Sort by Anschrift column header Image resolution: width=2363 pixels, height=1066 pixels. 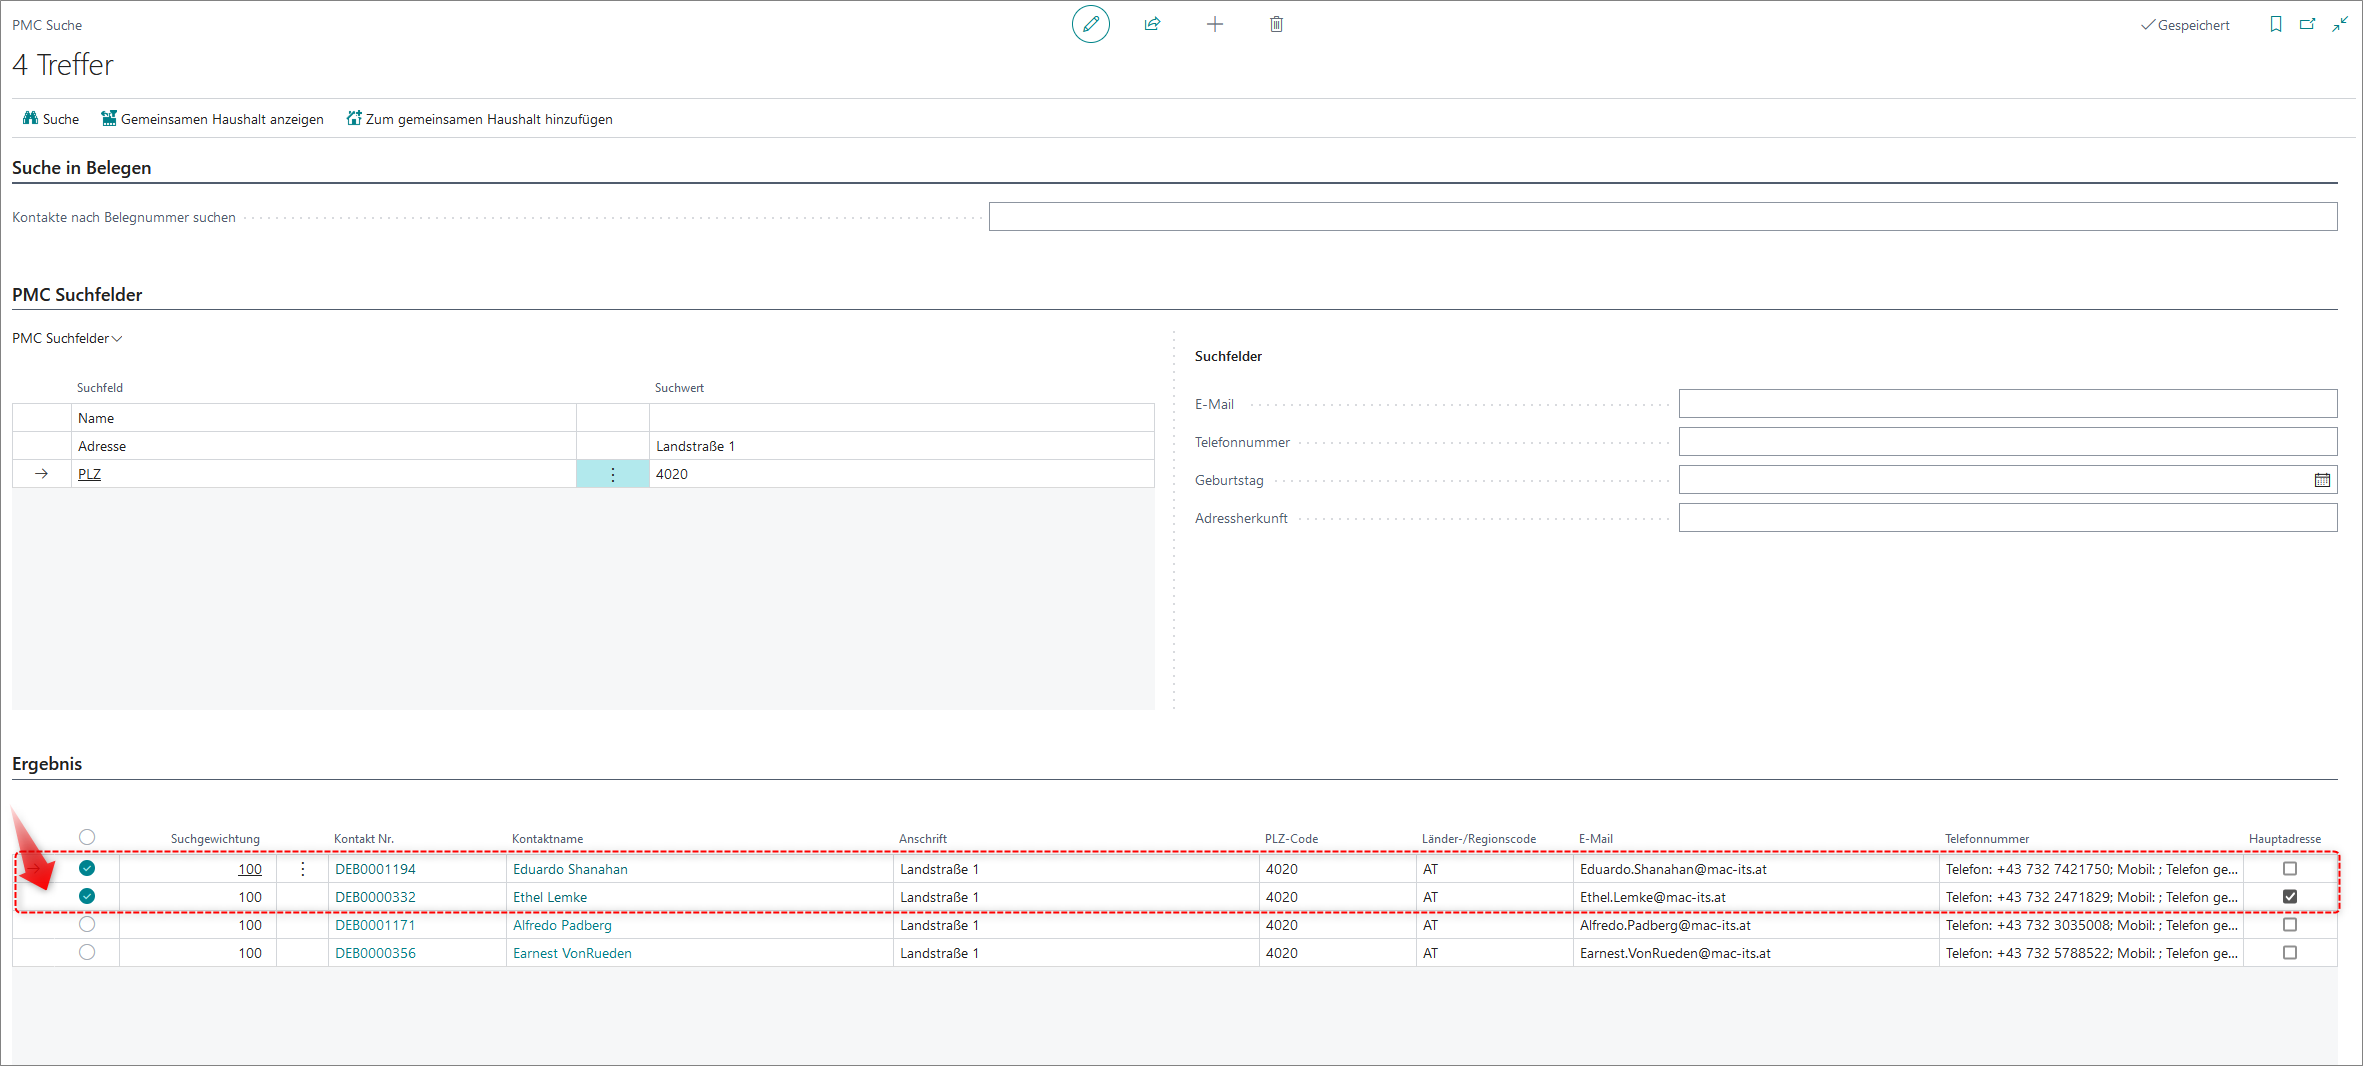tap(922, 839)
